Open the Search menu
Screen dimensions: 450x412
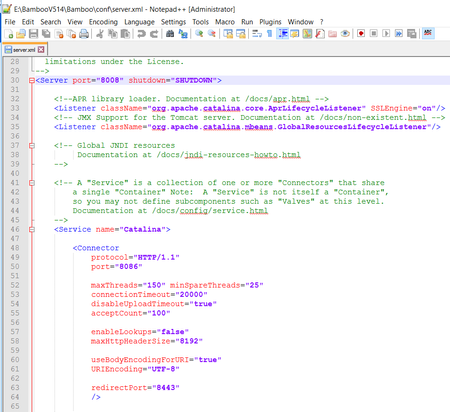click(x=51, y=22)
